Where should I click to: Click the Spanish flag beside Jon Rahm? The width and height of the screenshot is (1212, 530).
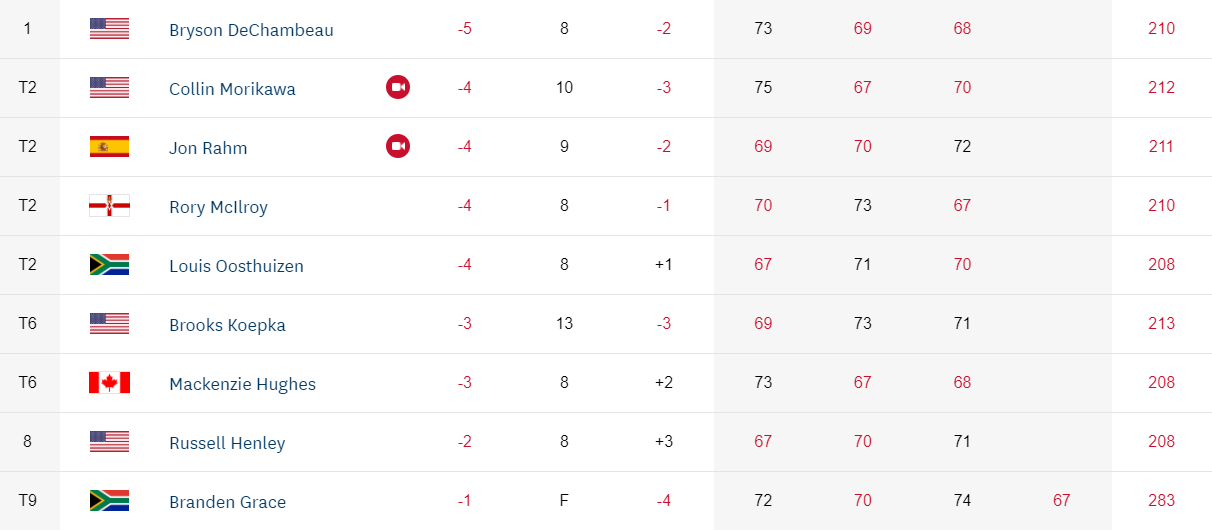(109, 147)
